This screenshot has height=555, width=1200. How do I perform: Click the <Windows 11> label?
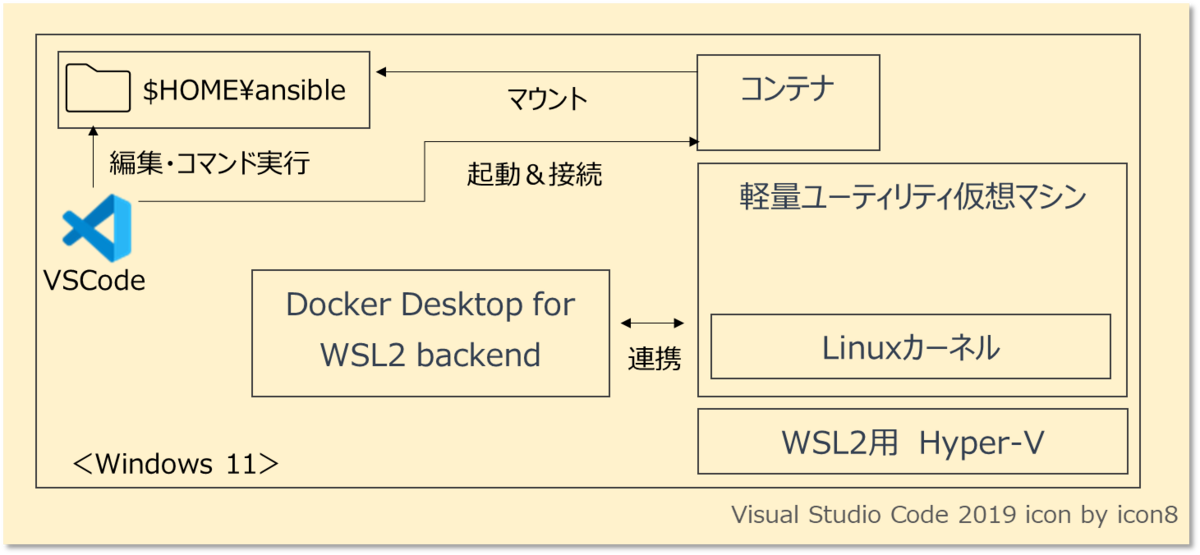pyautogui.click(x=176, y=465)
